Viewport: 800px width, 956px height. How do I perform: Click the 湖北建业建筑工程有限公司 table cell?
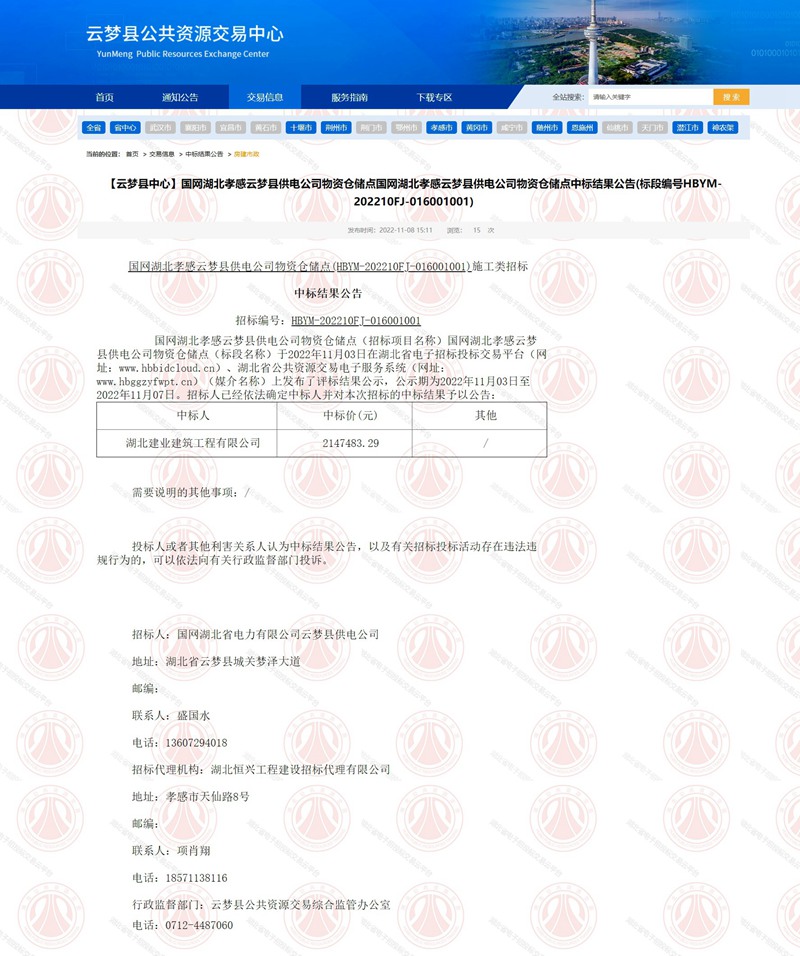[187, 443]
